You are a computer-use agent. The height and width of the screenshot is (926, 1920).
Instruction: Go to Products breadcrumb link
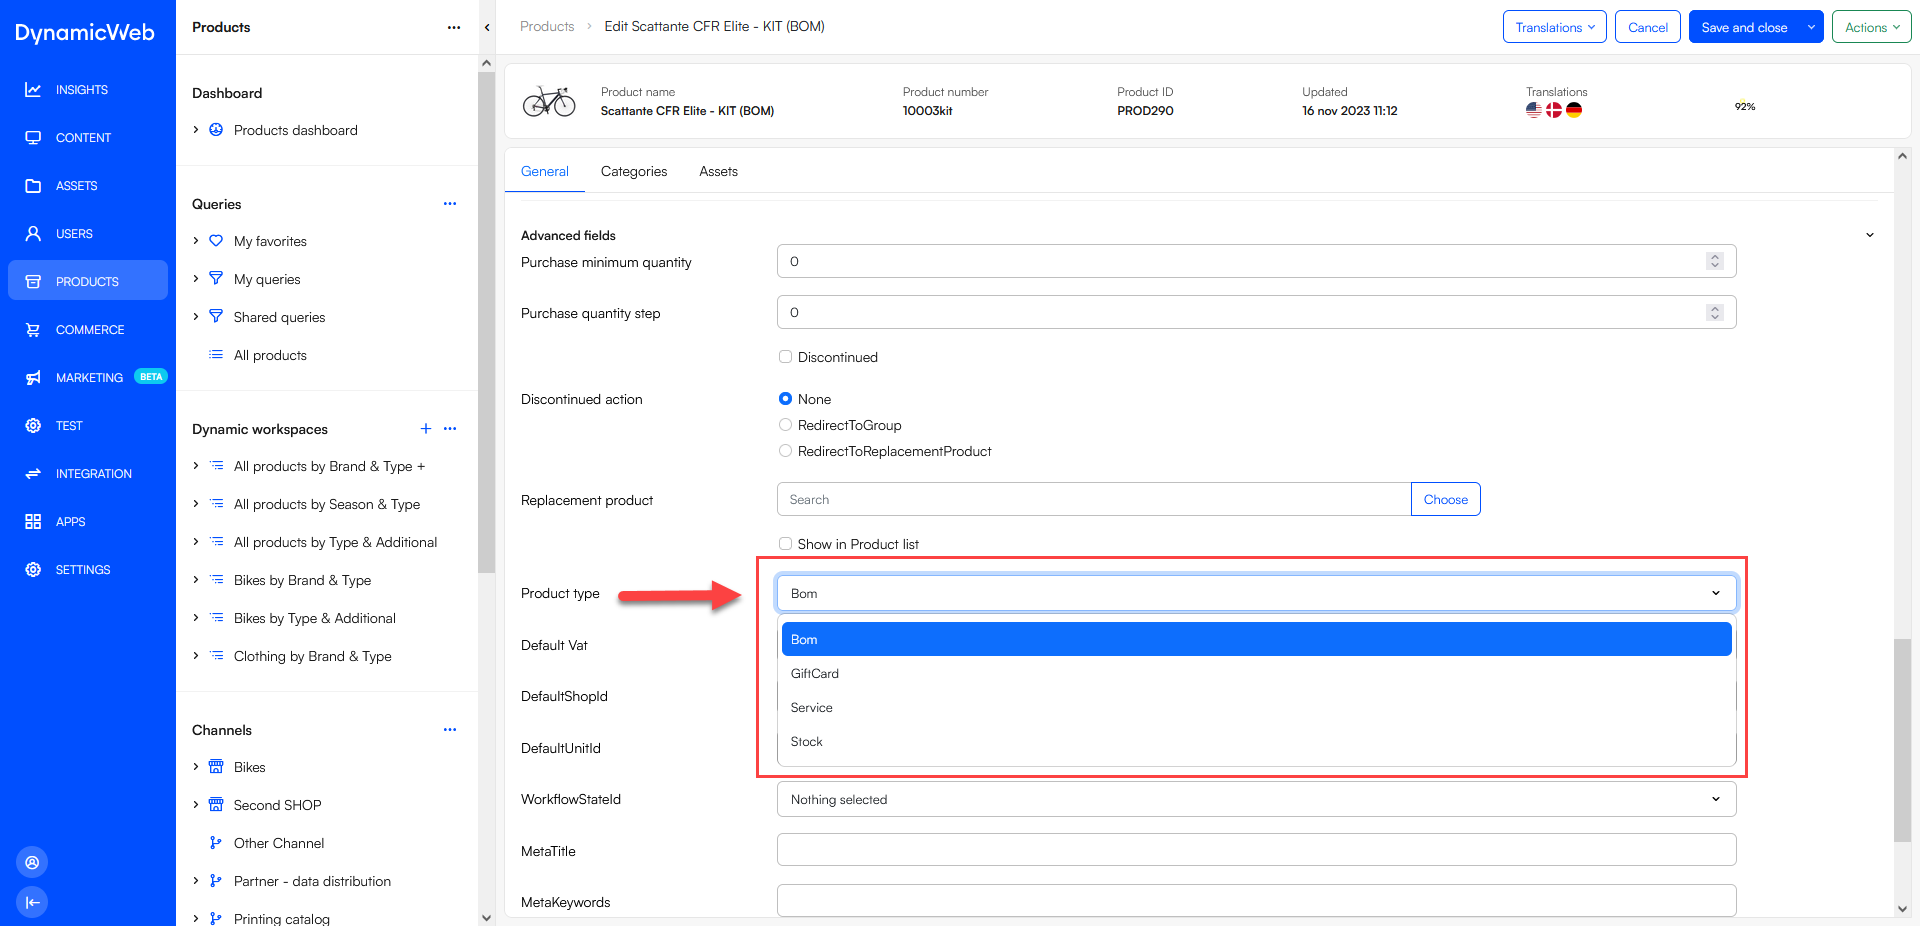[547, 27]
